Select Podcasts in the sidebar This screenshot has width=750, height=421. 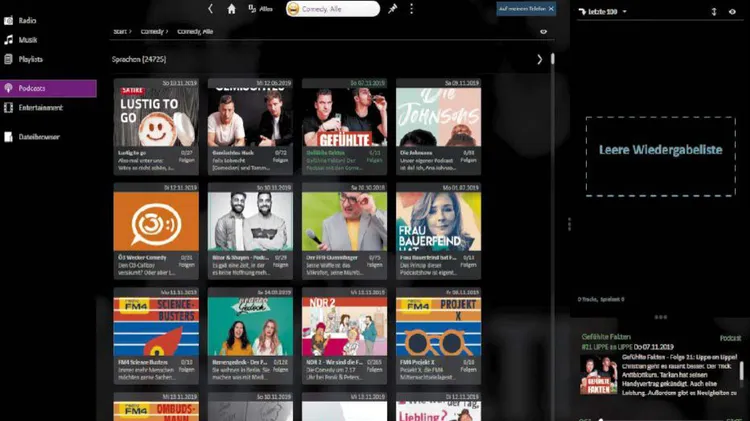coord(48,89)
